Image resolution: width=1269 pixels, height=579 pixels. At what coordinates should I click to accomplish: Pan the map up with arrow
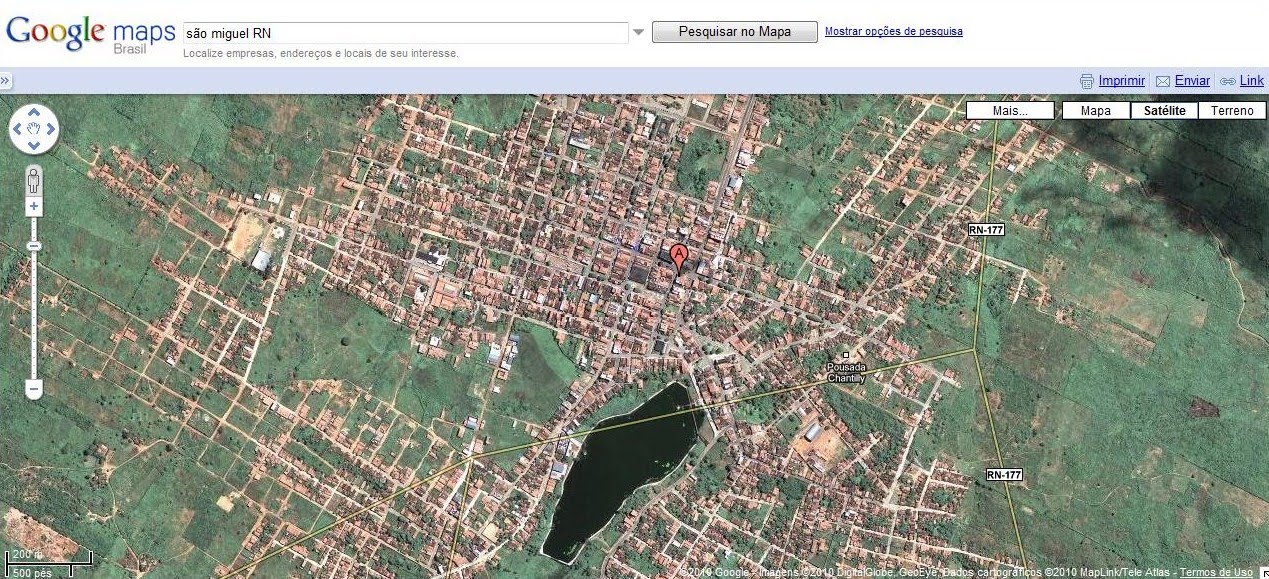34,112
